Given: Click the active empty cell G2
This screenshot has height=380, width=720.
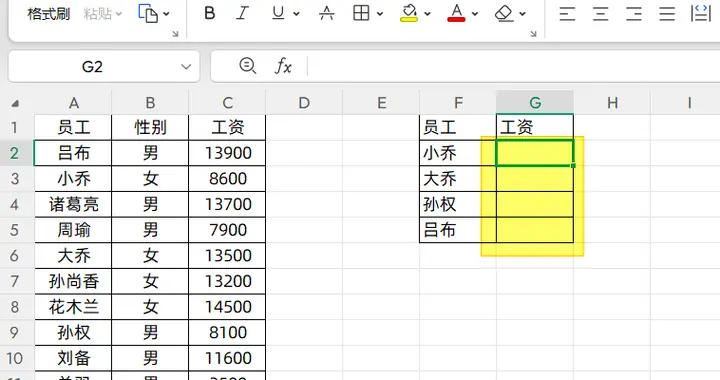Looking at the screenshot, I should 535,153.
